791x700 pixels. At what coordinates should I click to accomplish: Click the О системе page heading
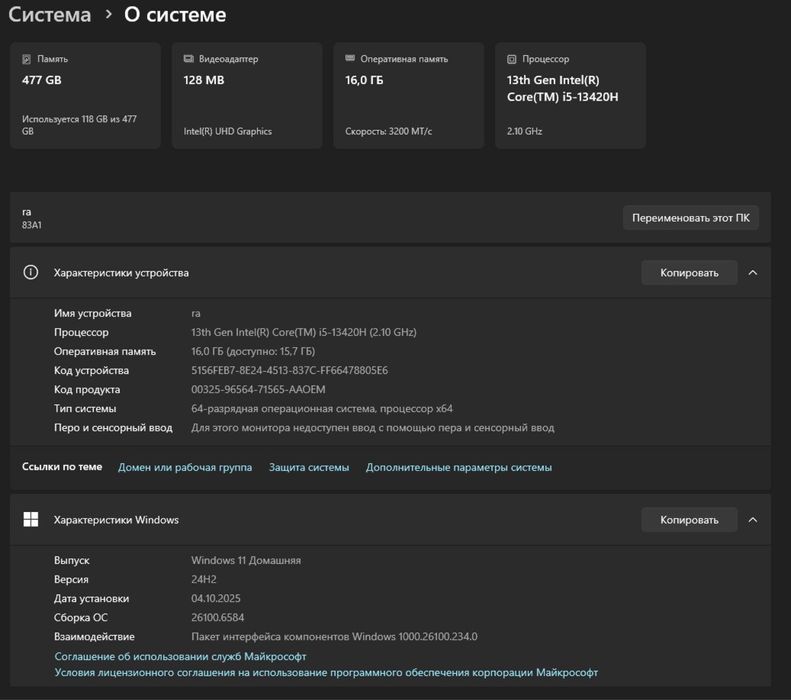point(175,15)
